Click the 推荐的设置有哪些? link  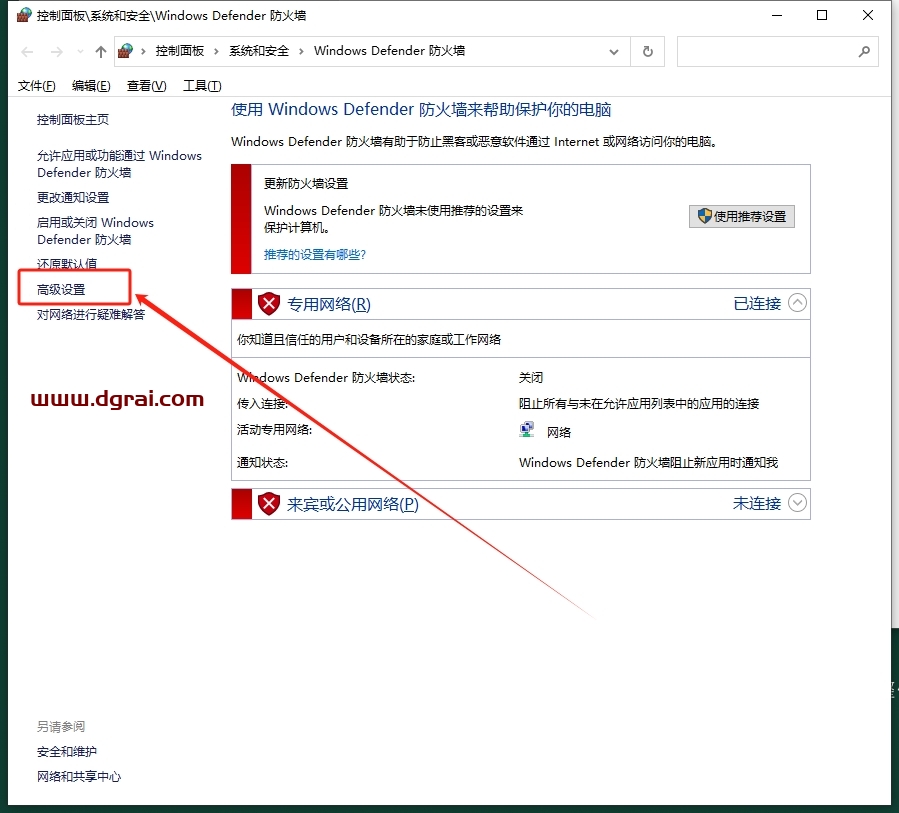pos(315,255)
